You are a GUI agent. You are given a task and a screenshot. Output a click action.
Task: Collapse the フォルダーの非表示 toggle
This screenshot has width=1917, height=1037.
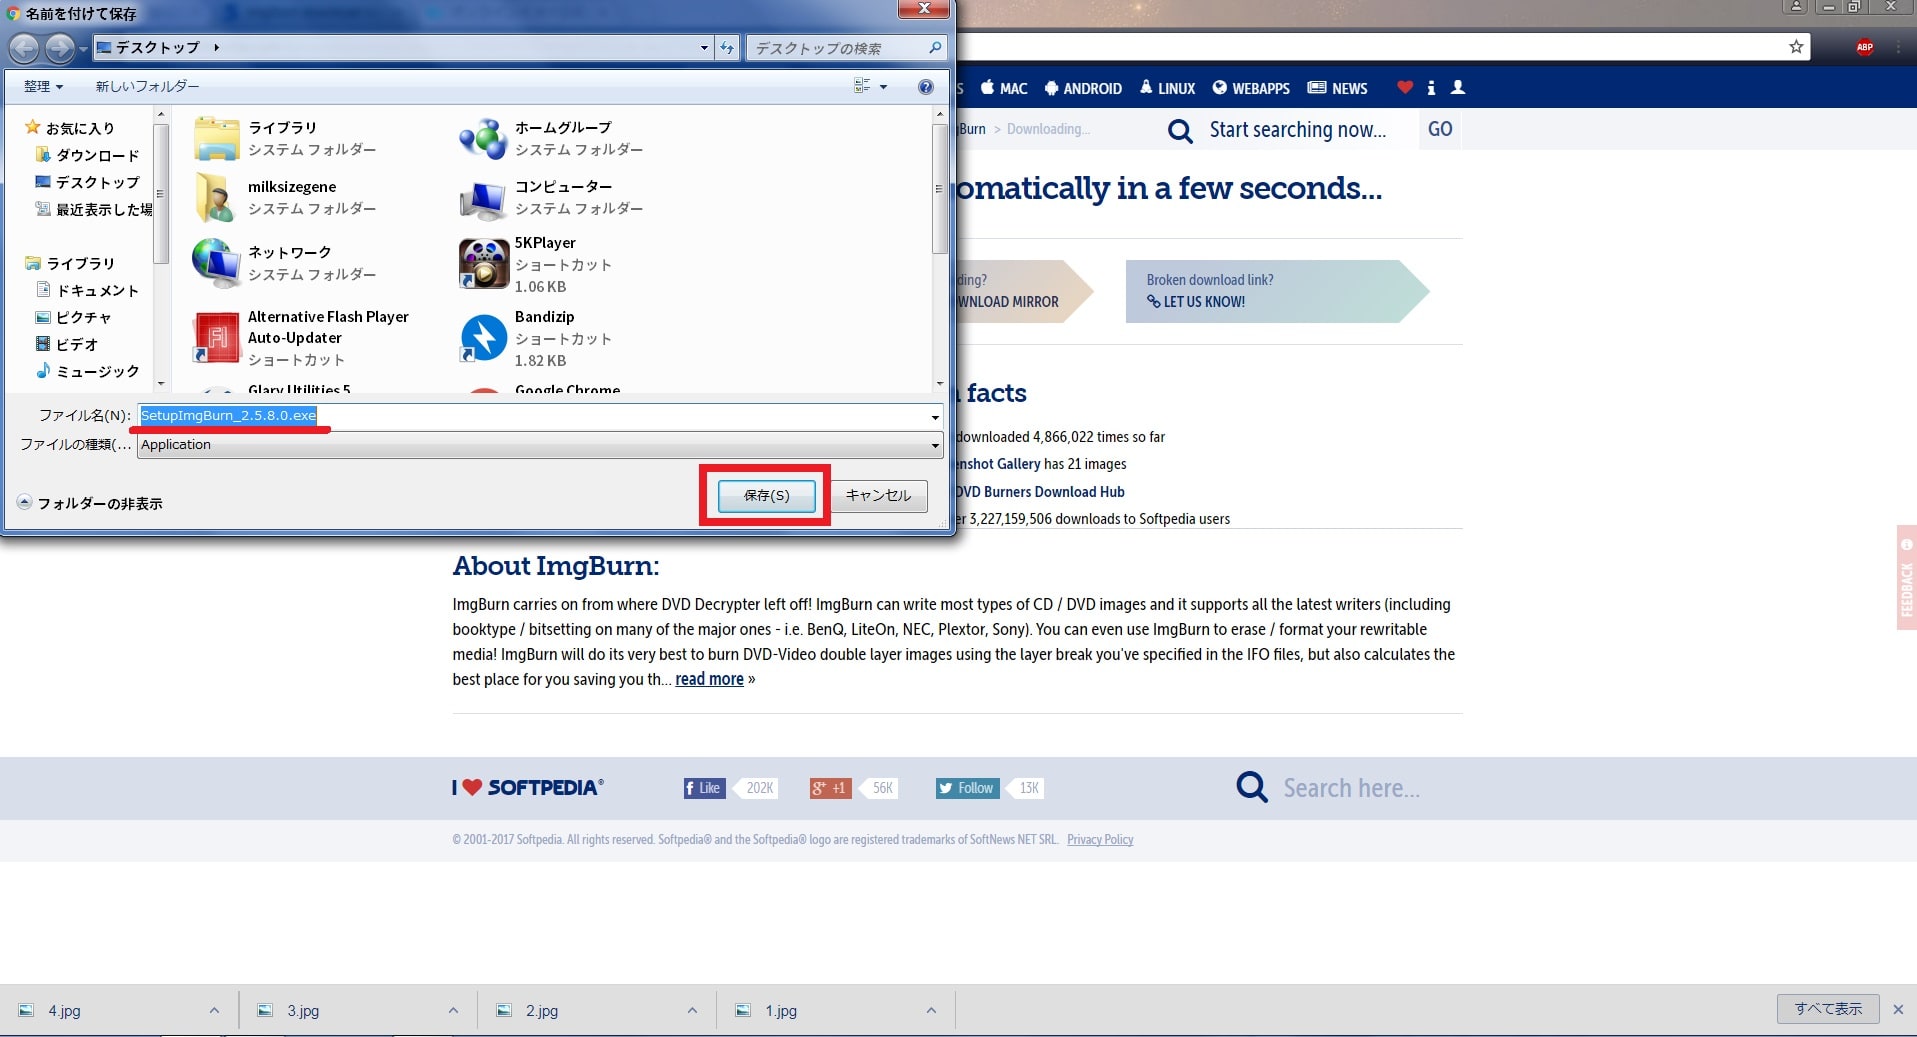[24, 502]
